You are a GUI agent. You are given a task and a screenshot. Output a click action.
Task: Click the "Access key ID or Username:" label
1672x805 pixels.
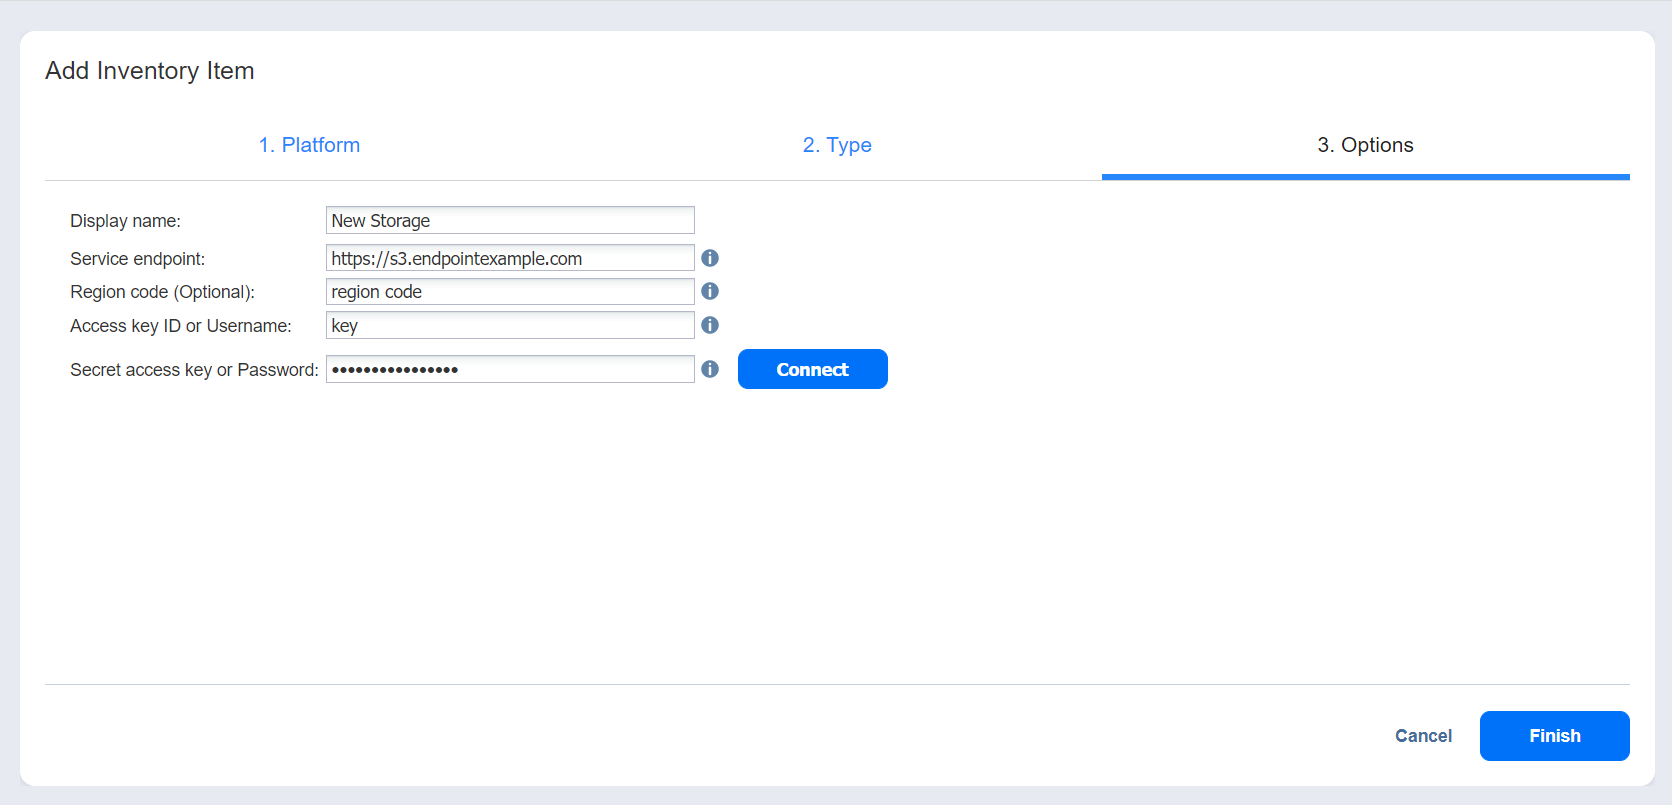(x=180, y=326)
